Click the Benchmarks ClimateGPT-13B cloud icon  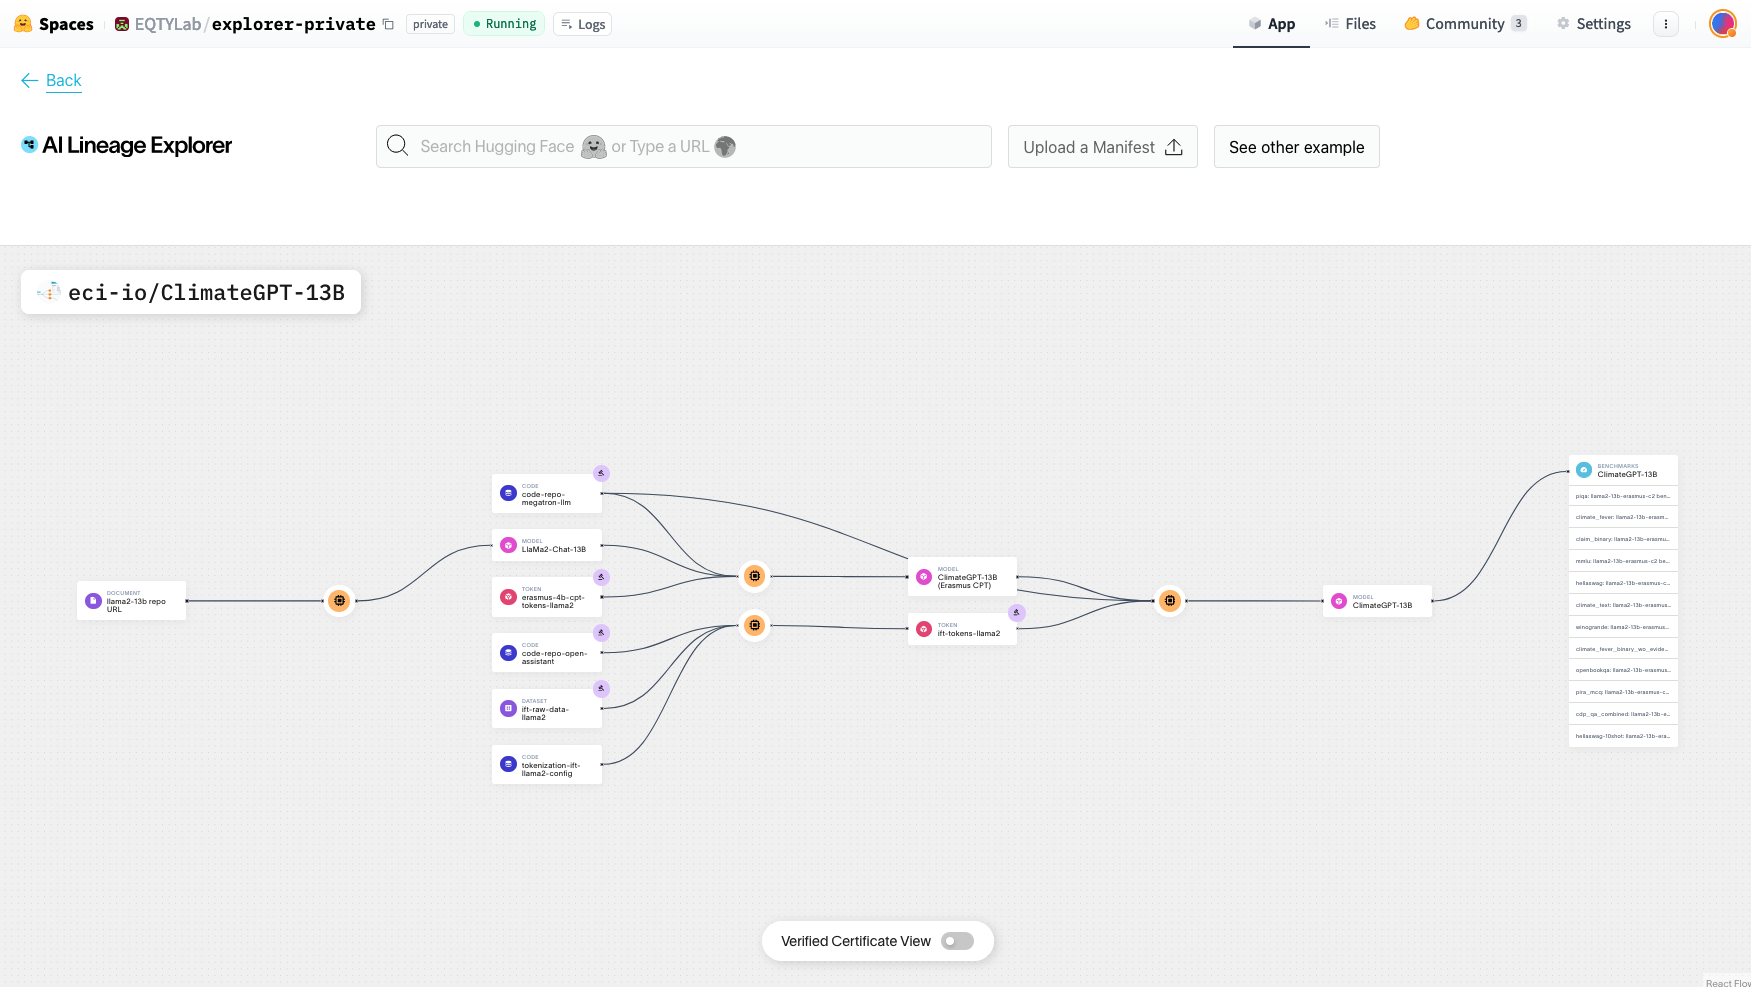click(x=1584, y=470)
